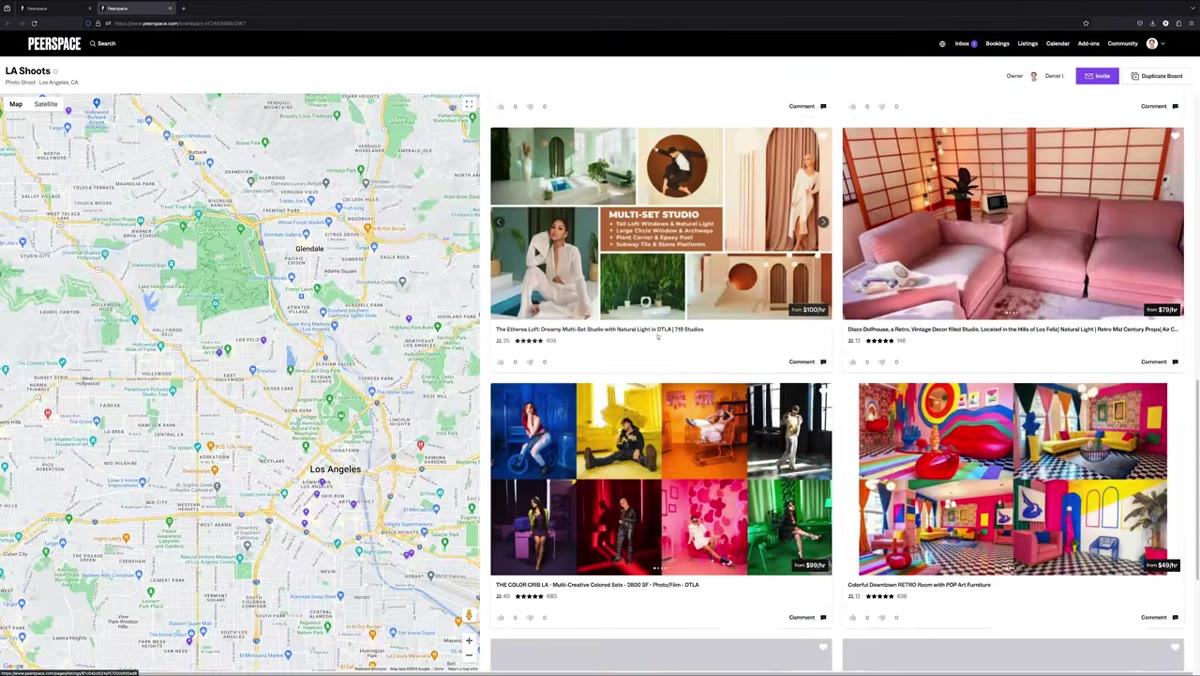
Task: Show previous photo of Etherea Loft listing
Action: tap(499, 222)
